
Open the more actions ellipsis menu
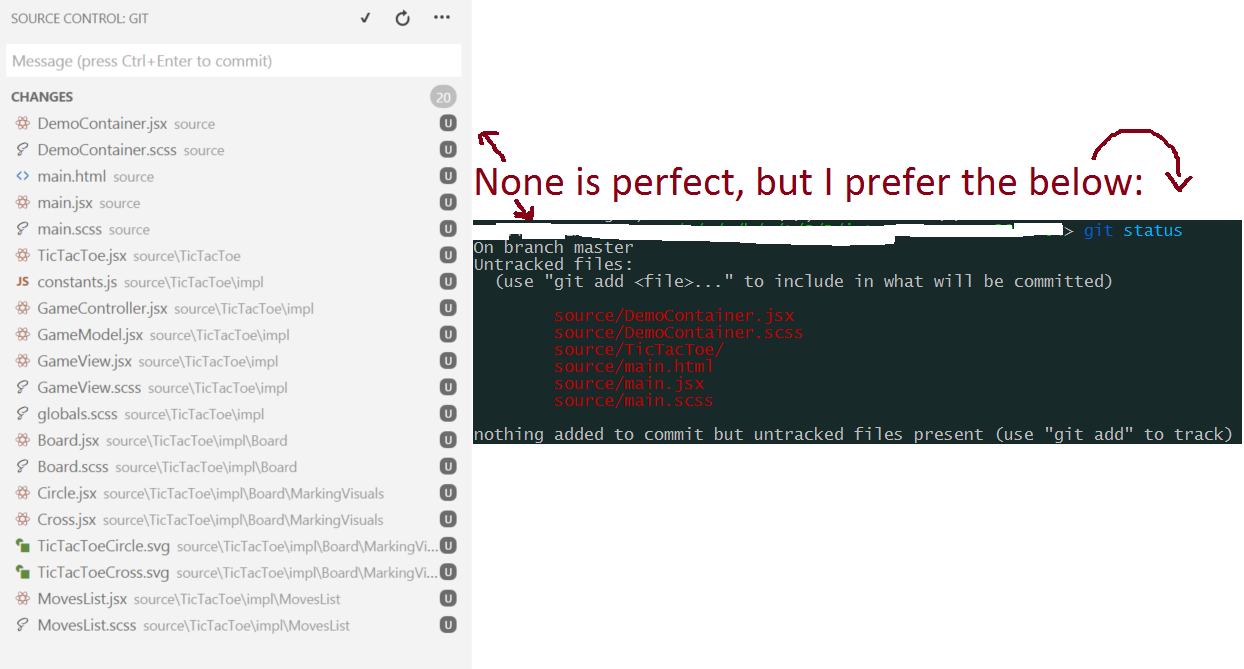click(x=442, y=18)
